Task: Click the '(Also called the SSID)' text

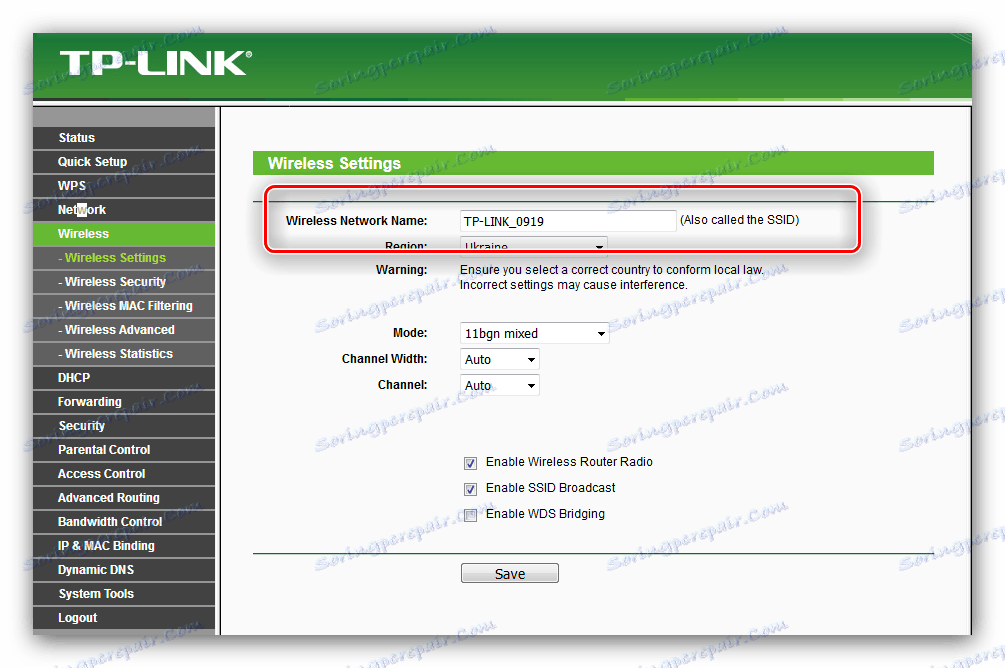Action: 740,220
